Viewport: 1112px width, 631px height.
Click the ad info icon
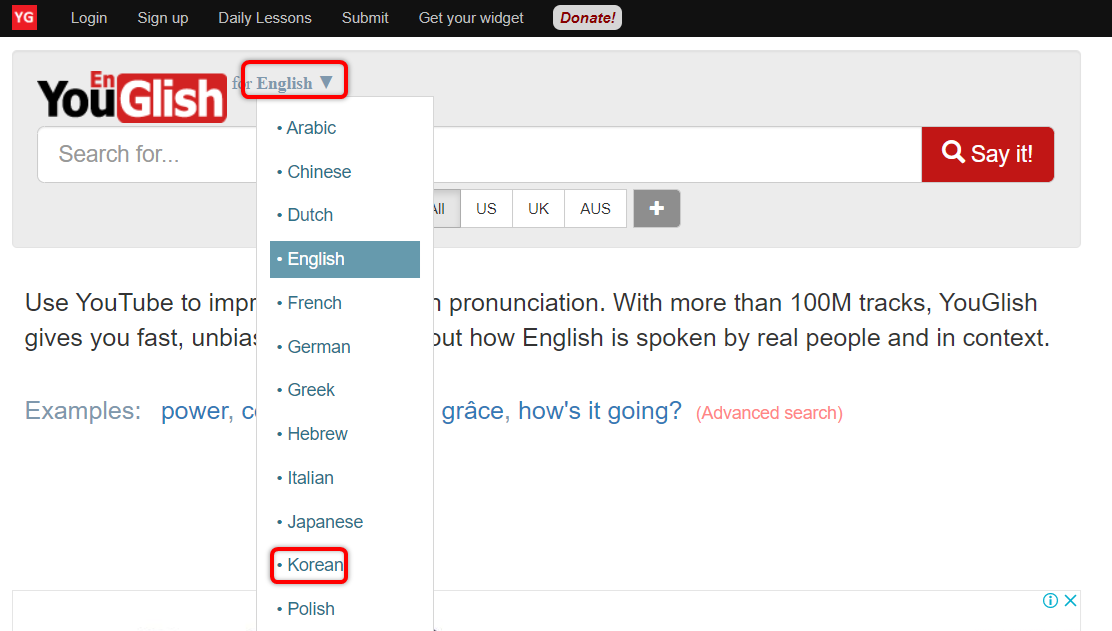[1050, 601]
